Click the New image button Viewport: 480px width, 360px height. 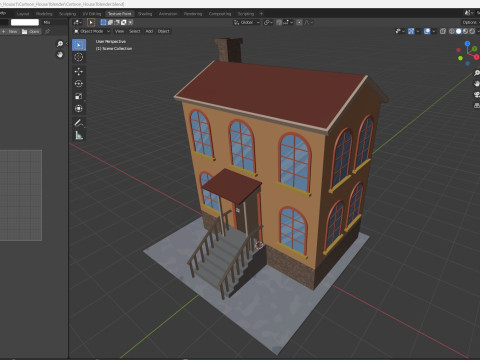(10, 31)
